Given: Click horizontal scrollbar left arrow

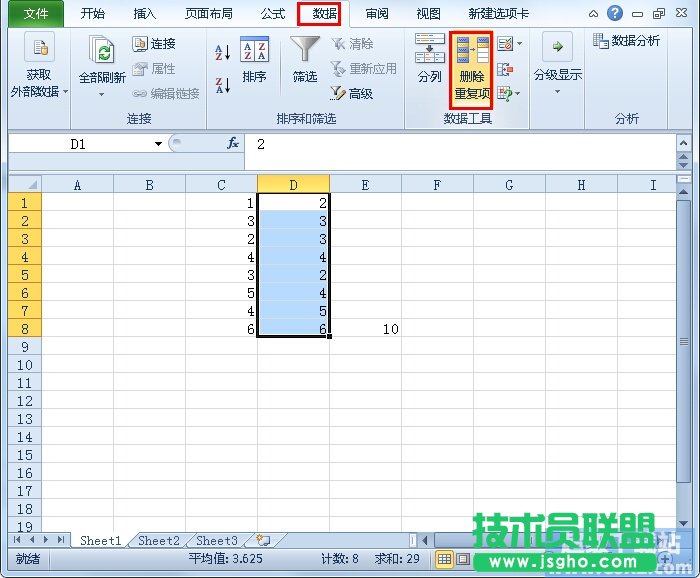Looking at the screenshot, I should pos(425,540).
